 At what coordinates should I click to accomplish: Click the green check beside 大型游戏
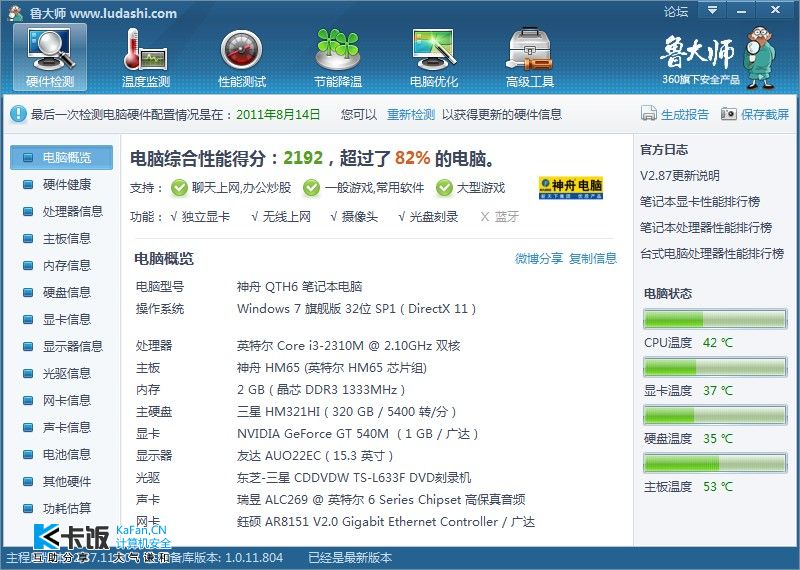[444, 188]
